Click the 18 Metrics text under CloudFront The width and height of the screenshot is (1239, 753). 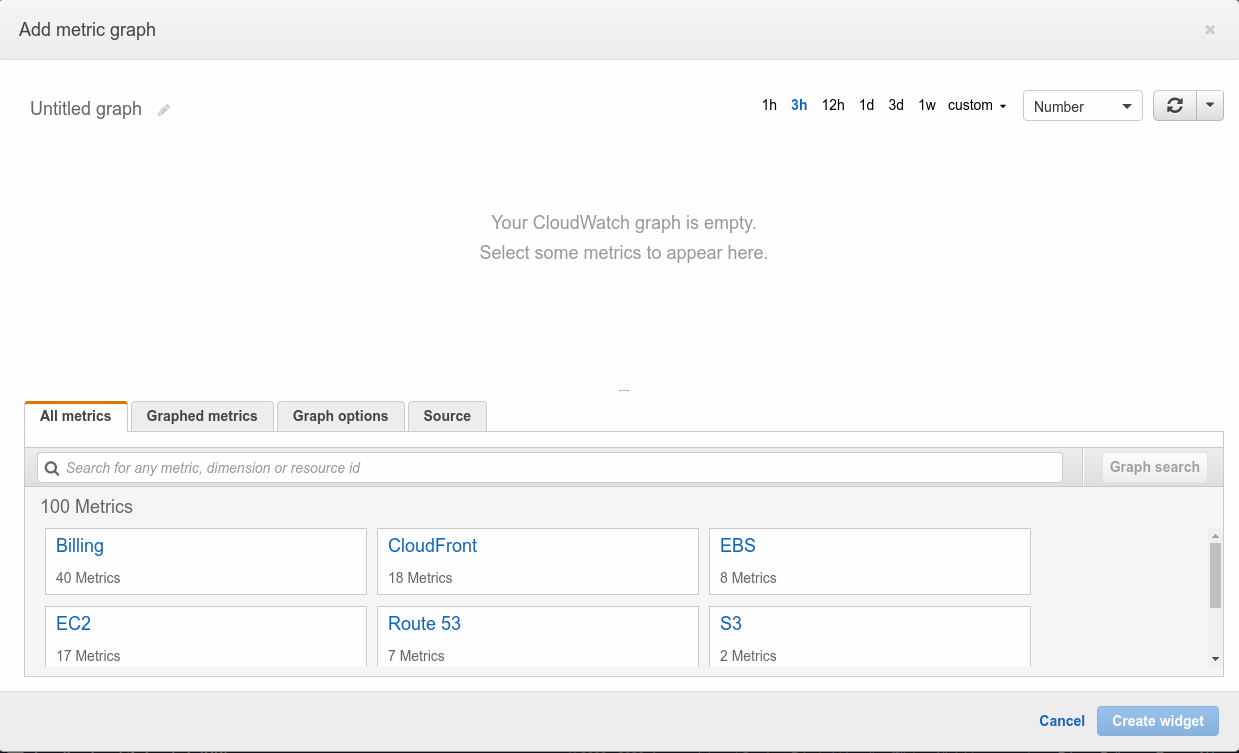coord(420,578)
